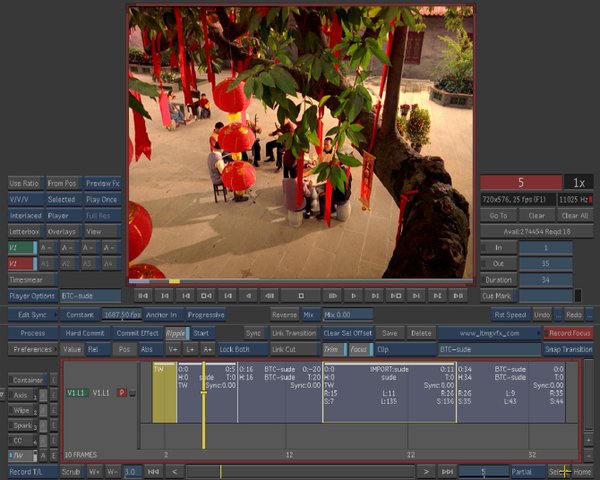Open the Interlaced display mode dropdown
Viewport: 600px width, 480px height.
pos(24,215)
